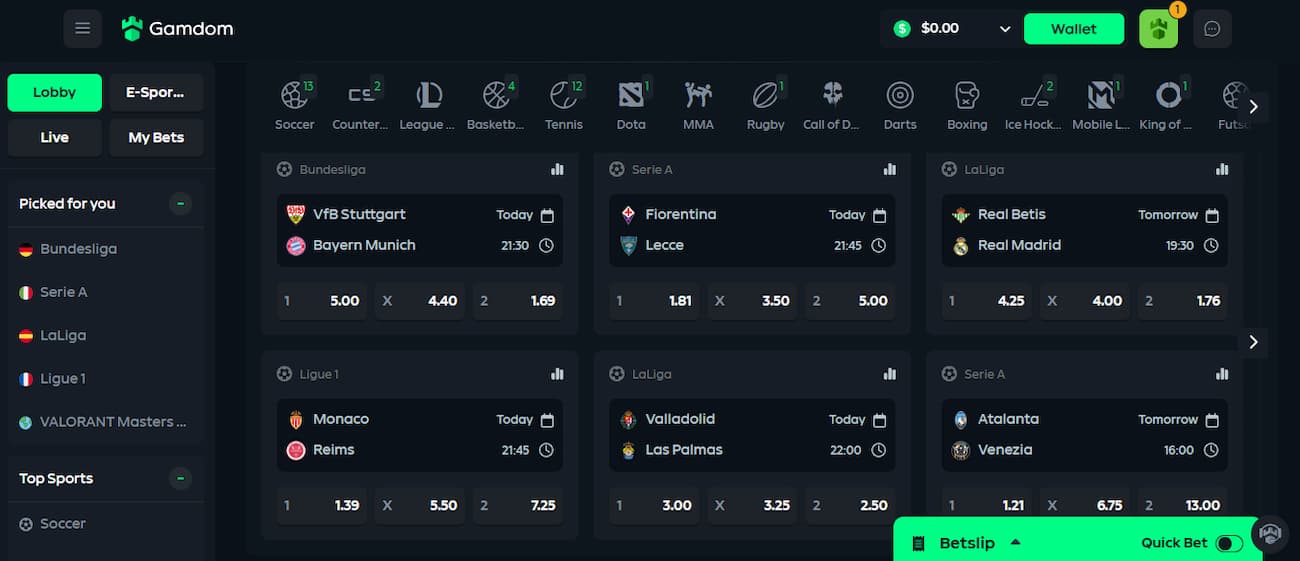Bet on Real Madrid win at 1.76

coord(1183,300)
